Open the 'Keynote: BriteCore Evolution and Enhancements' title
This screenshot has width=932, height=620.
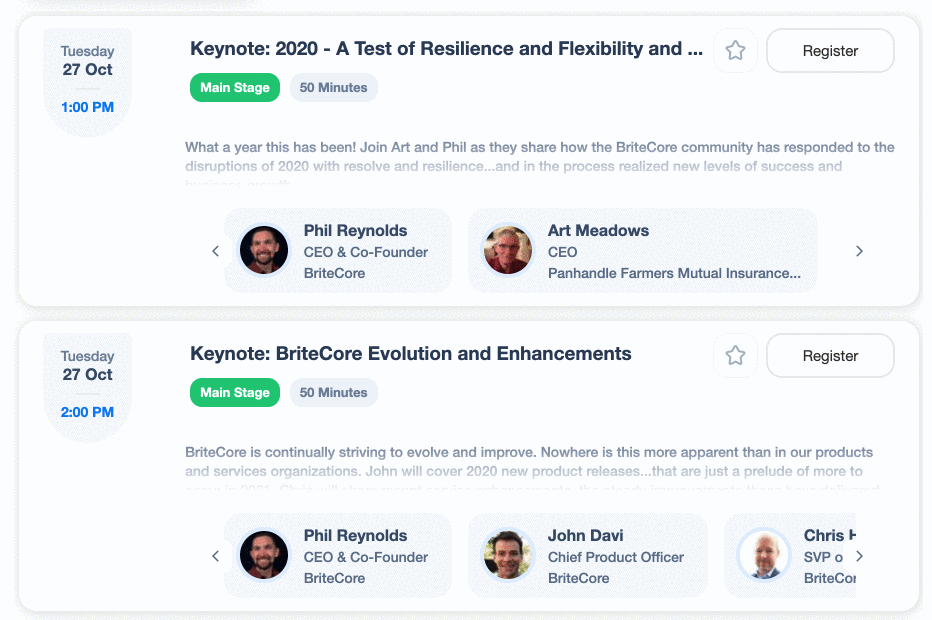(411, 354)
